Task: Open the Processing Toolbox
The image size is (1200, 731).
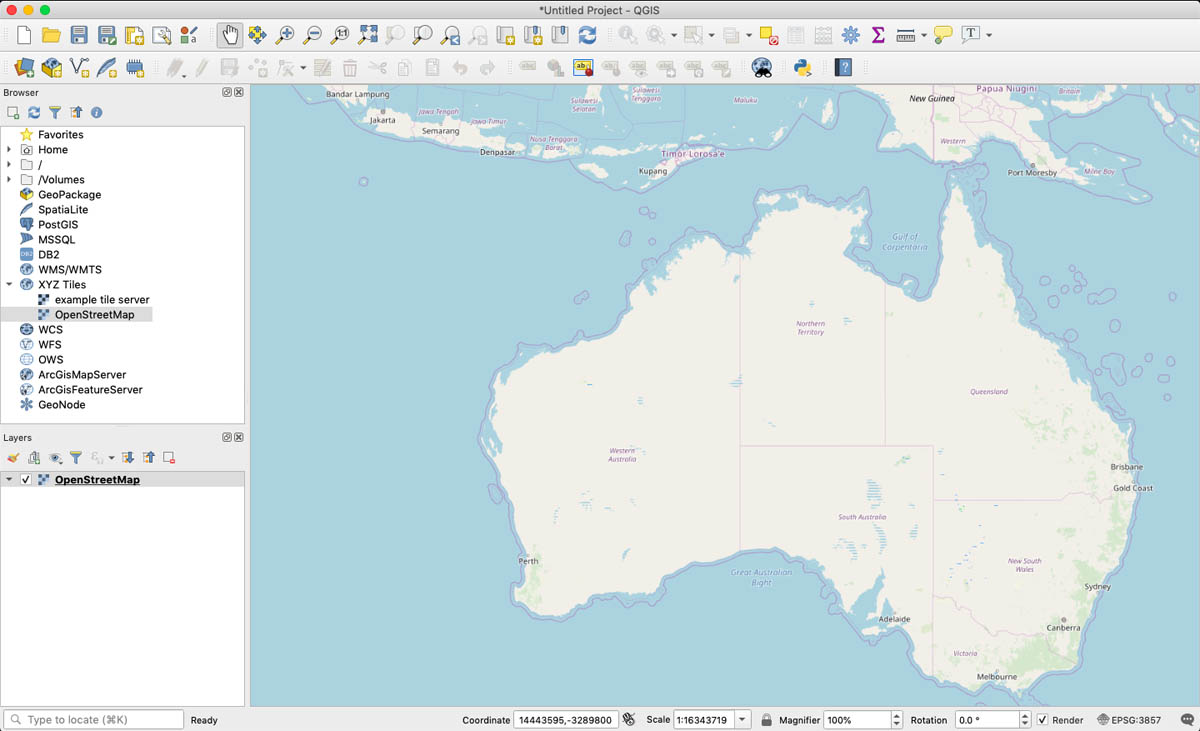Action: (850, 35)
